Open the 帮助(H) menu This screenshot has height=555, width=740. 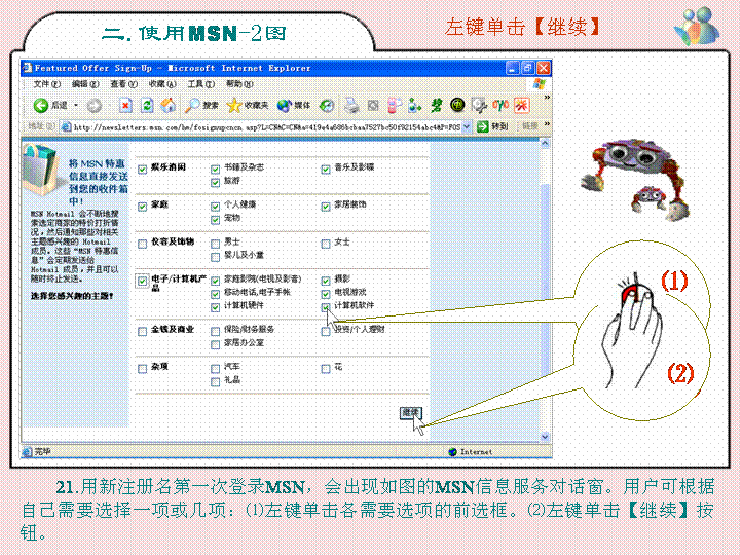coord(239,84)
